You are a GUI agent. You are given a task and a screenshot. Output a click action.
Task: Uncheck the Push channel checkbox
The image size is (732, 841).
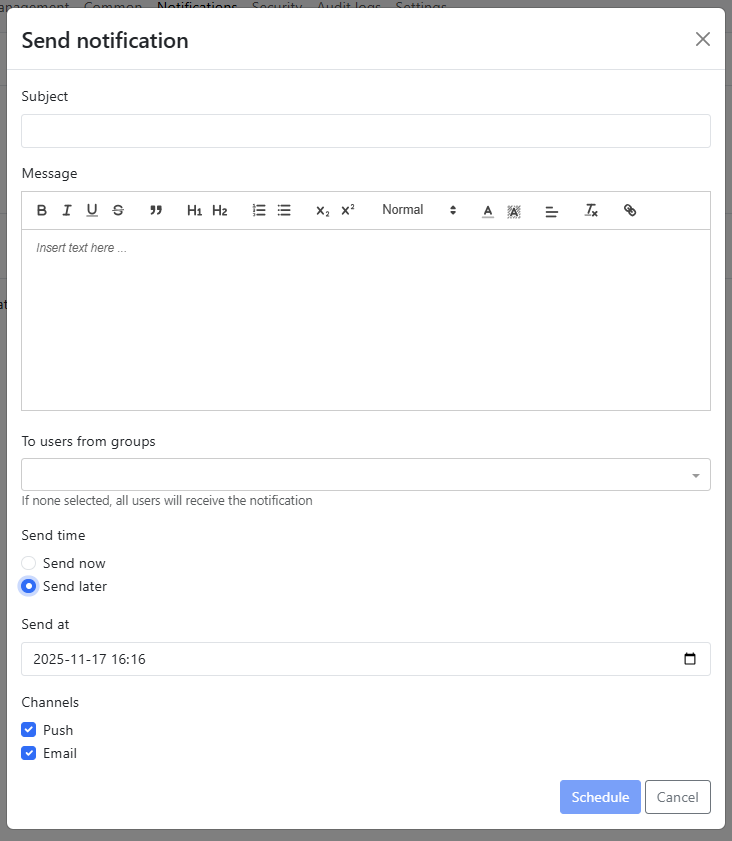pos(29,730)
